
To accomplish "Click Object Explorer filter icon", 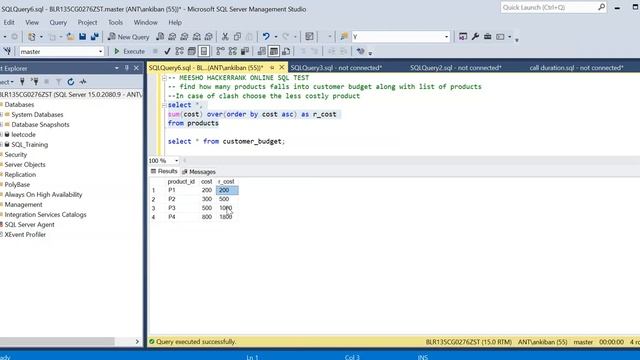I will [x=58, y=82].
